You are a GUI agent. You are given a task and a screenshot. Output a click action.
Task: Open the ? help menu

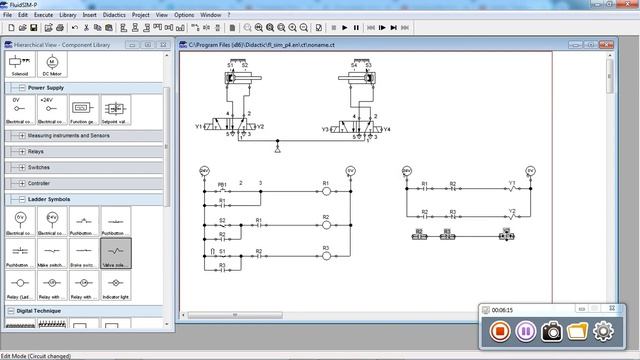click(229, 15)
